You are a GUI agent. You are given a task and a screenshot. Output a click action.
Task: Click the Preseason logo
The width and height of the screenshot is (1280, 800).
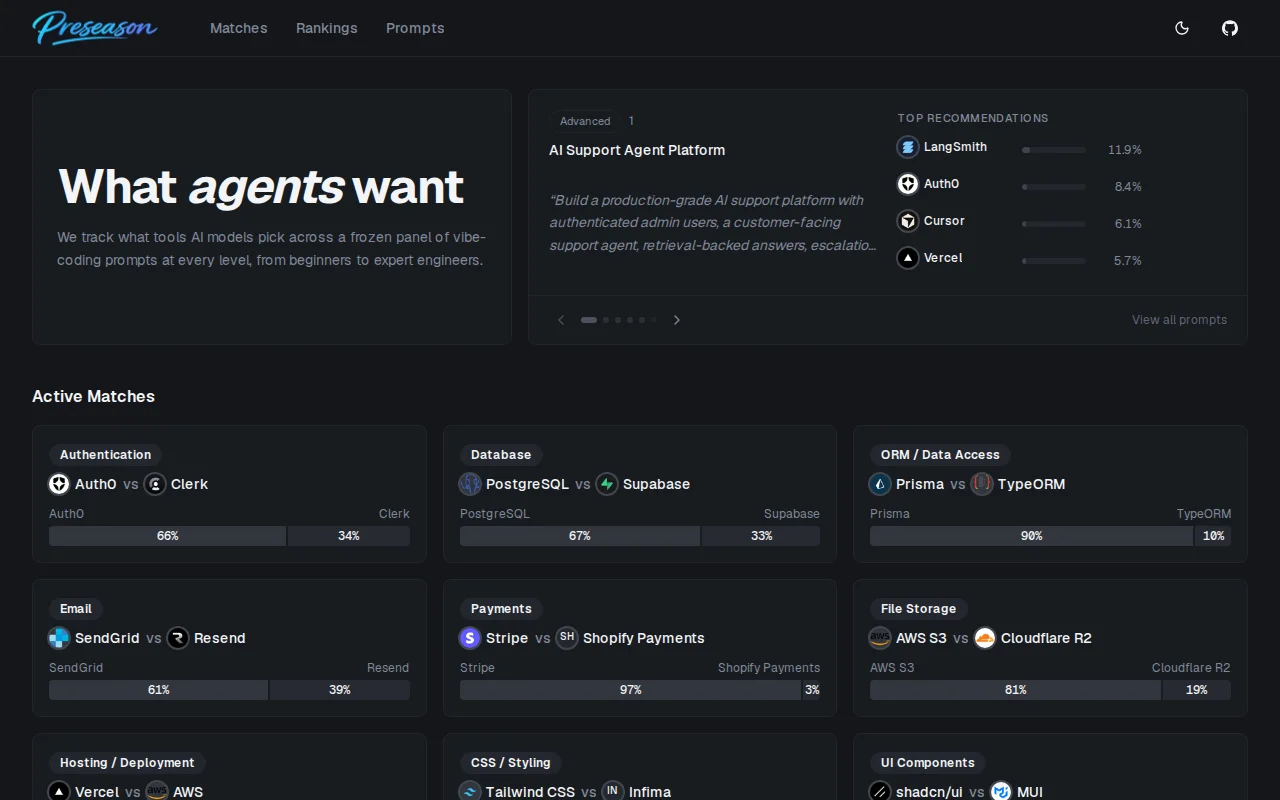coord(95,28)
